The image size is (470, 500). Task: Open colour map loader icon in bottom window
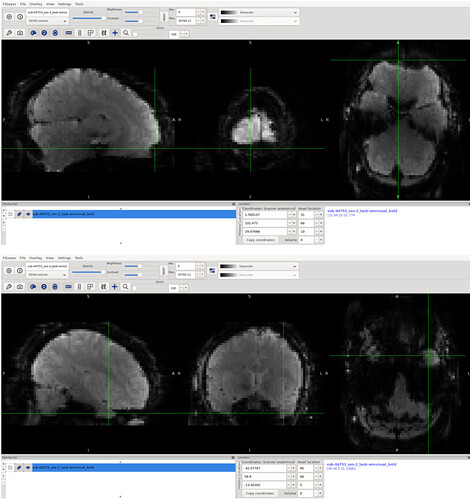pyautogui.click(x=212, y=271)
